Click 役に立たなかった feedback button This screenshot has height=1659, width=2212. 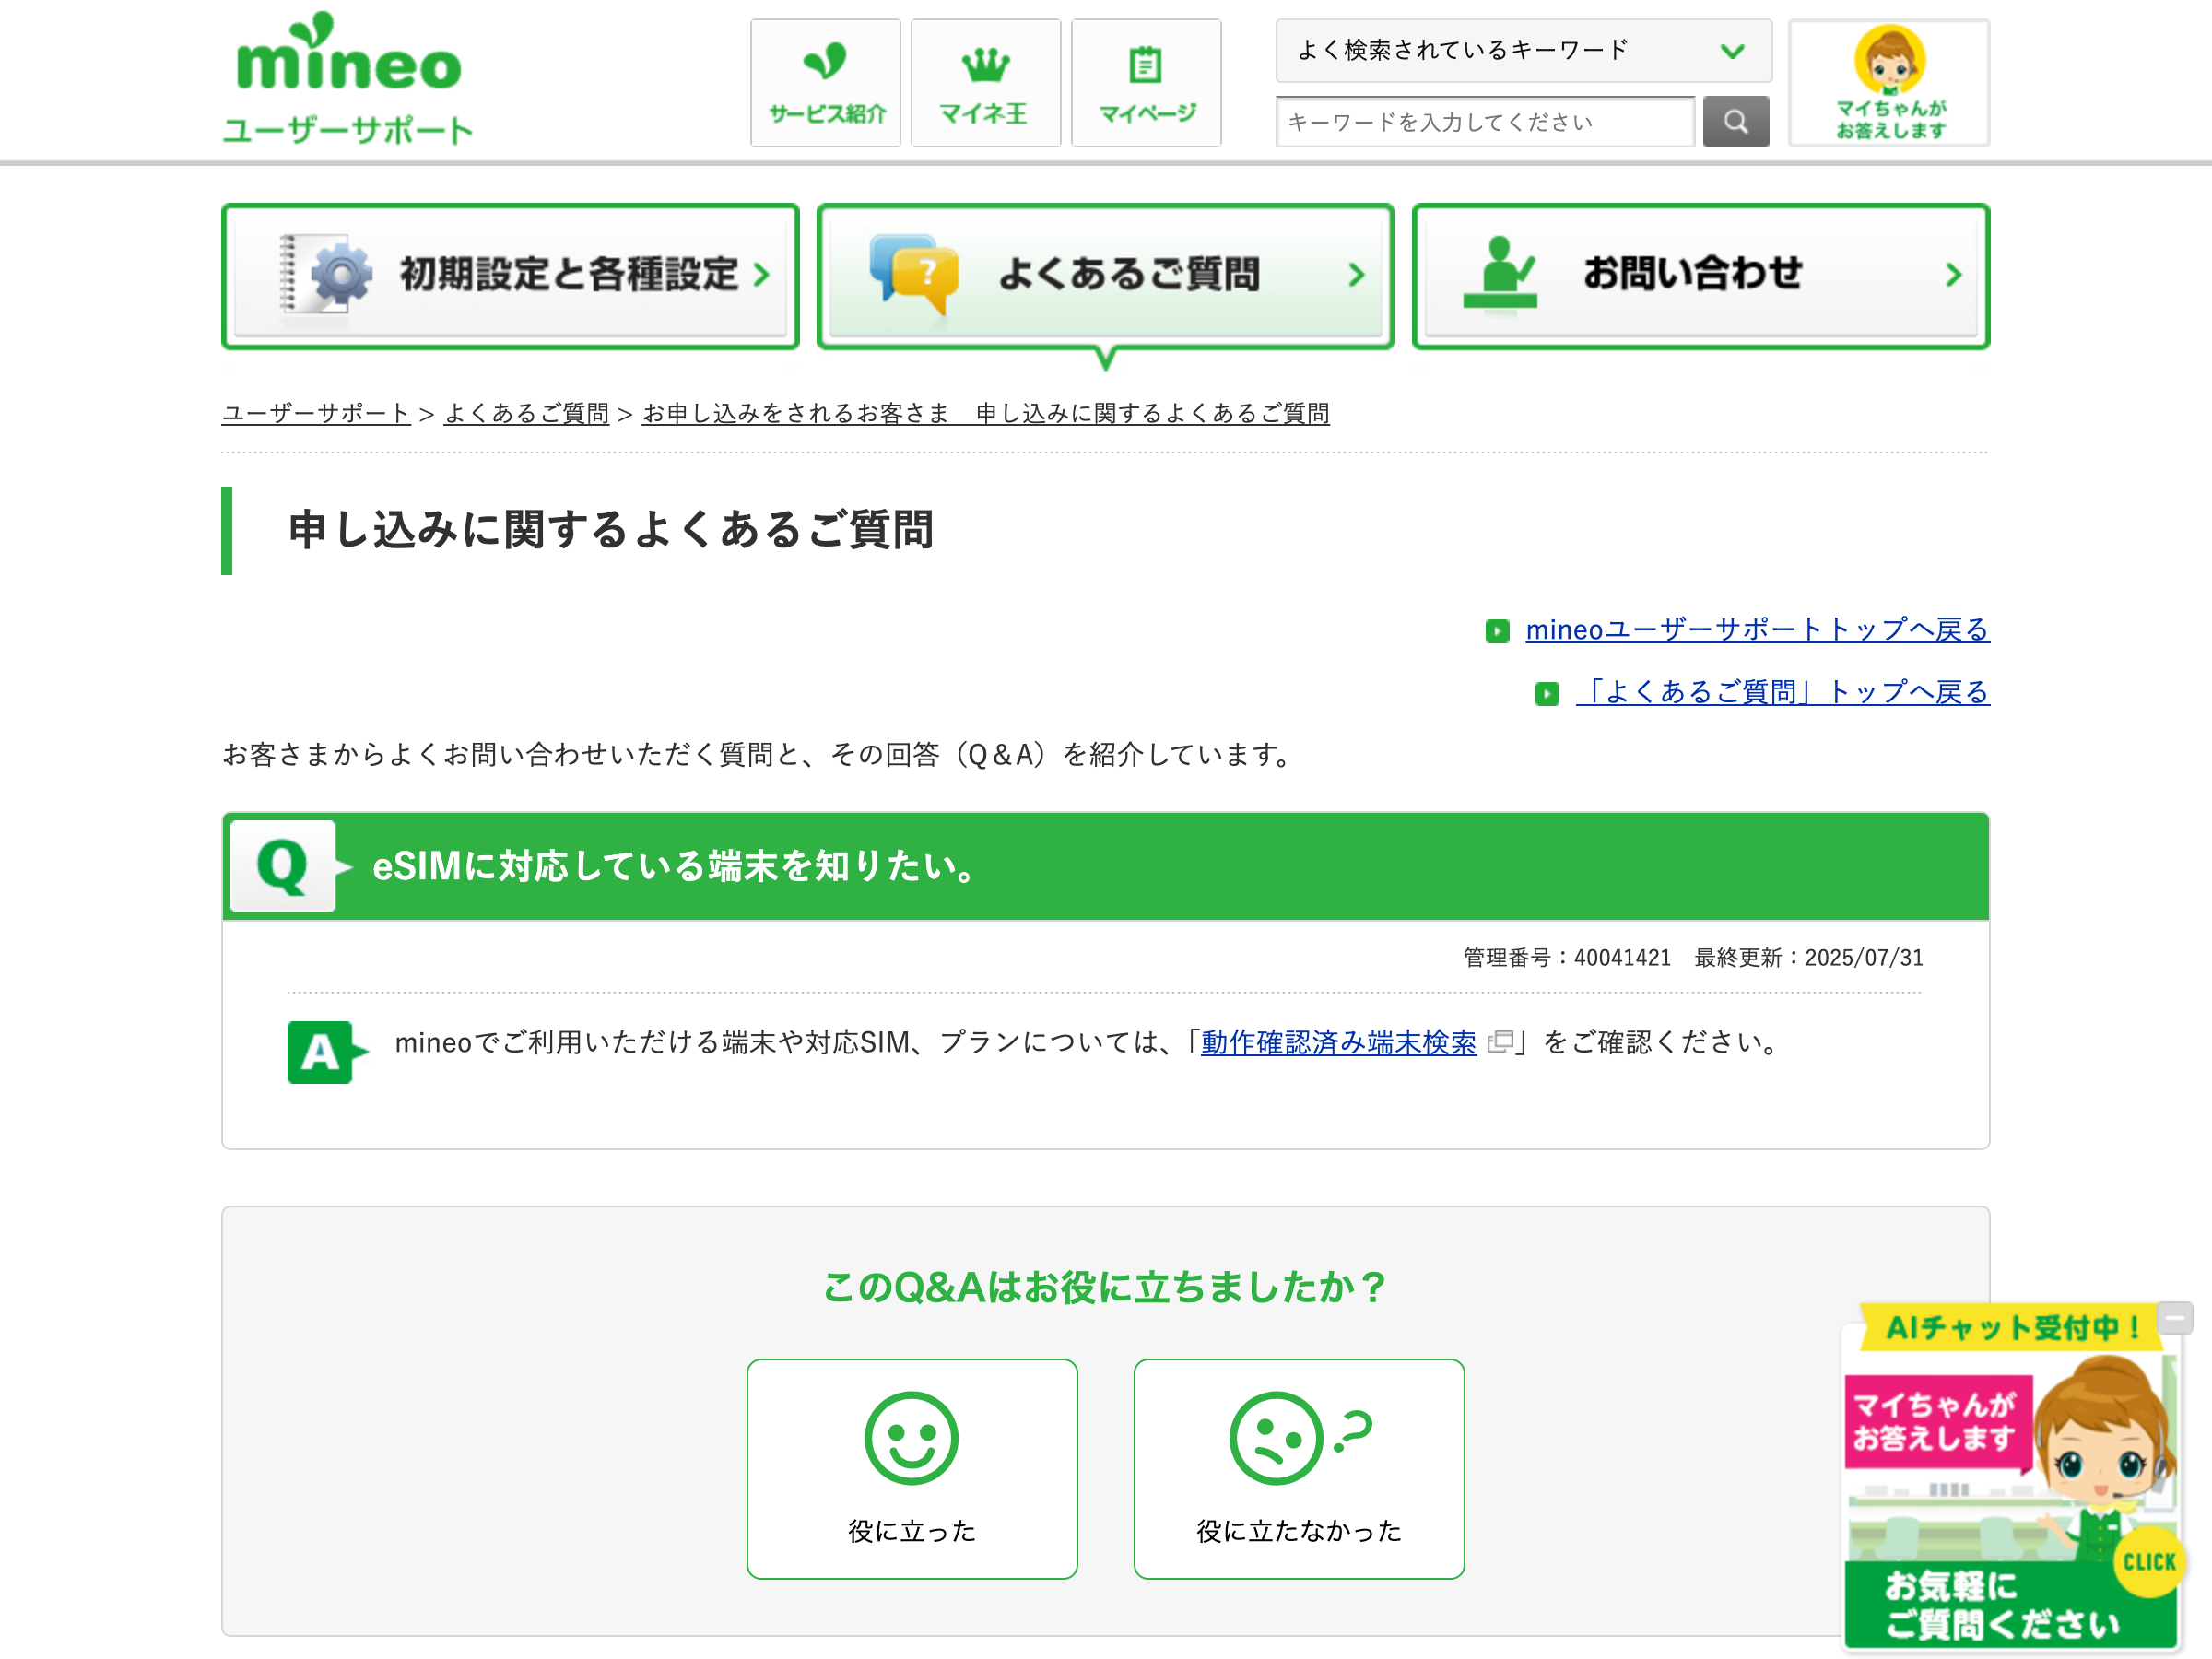pos(1299,1469)
